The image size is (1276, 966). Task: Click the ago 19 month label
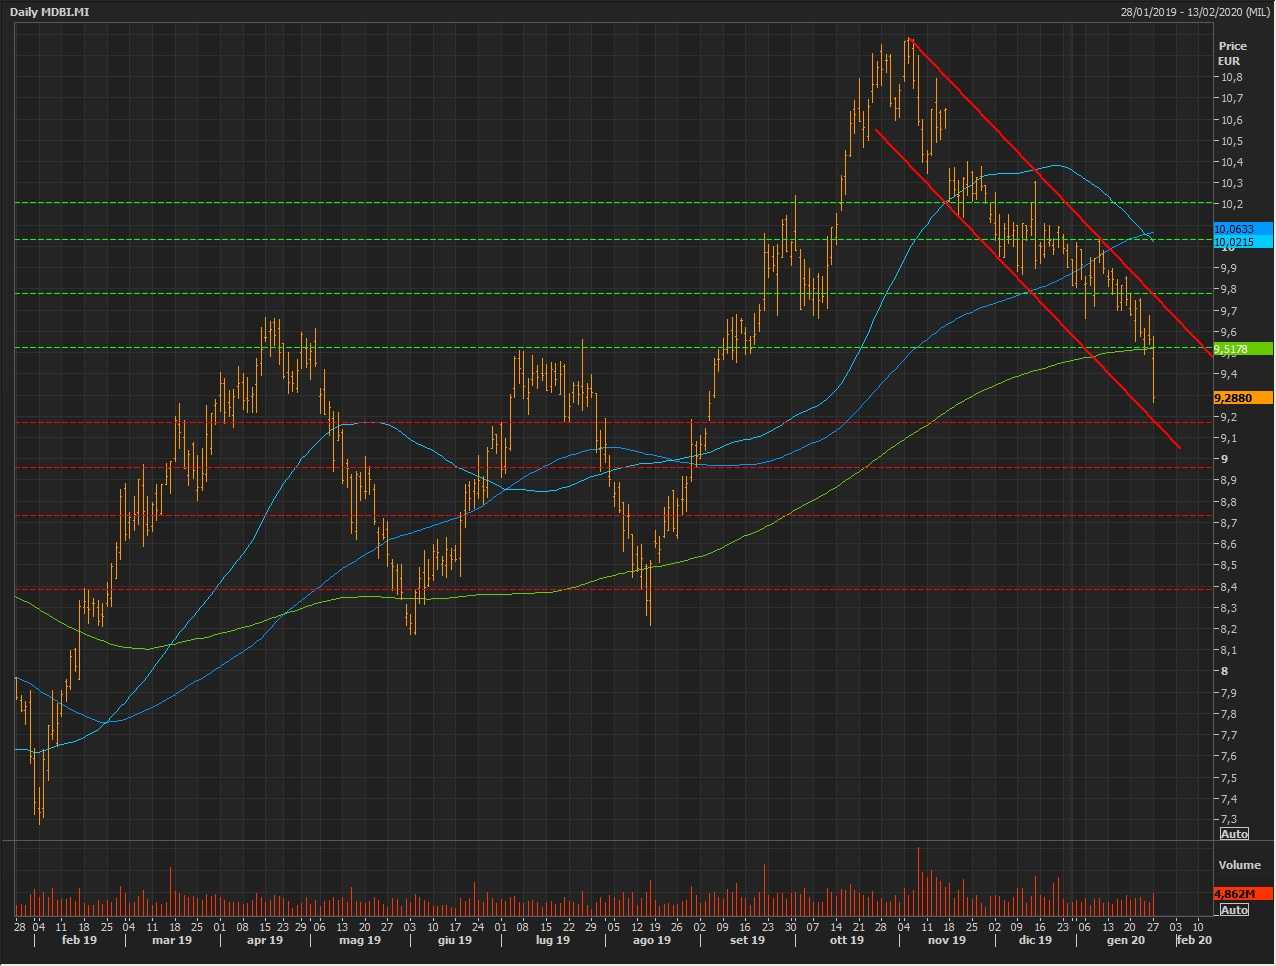(x=651, y=940)
